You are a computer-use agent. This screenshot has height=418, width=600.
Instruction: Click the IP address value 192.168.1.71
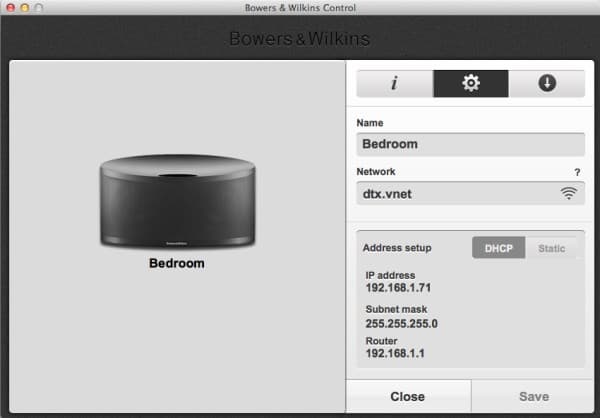(x=398, y=288)
